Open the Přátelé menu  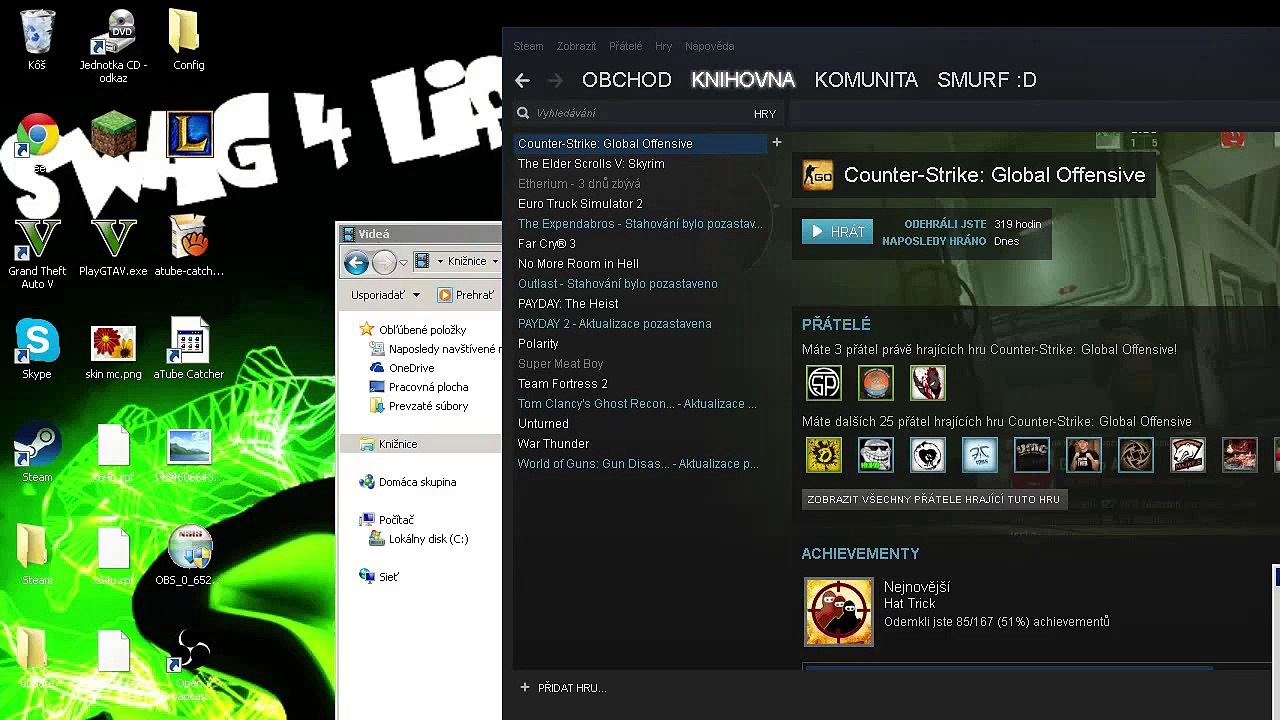[625, 46]
